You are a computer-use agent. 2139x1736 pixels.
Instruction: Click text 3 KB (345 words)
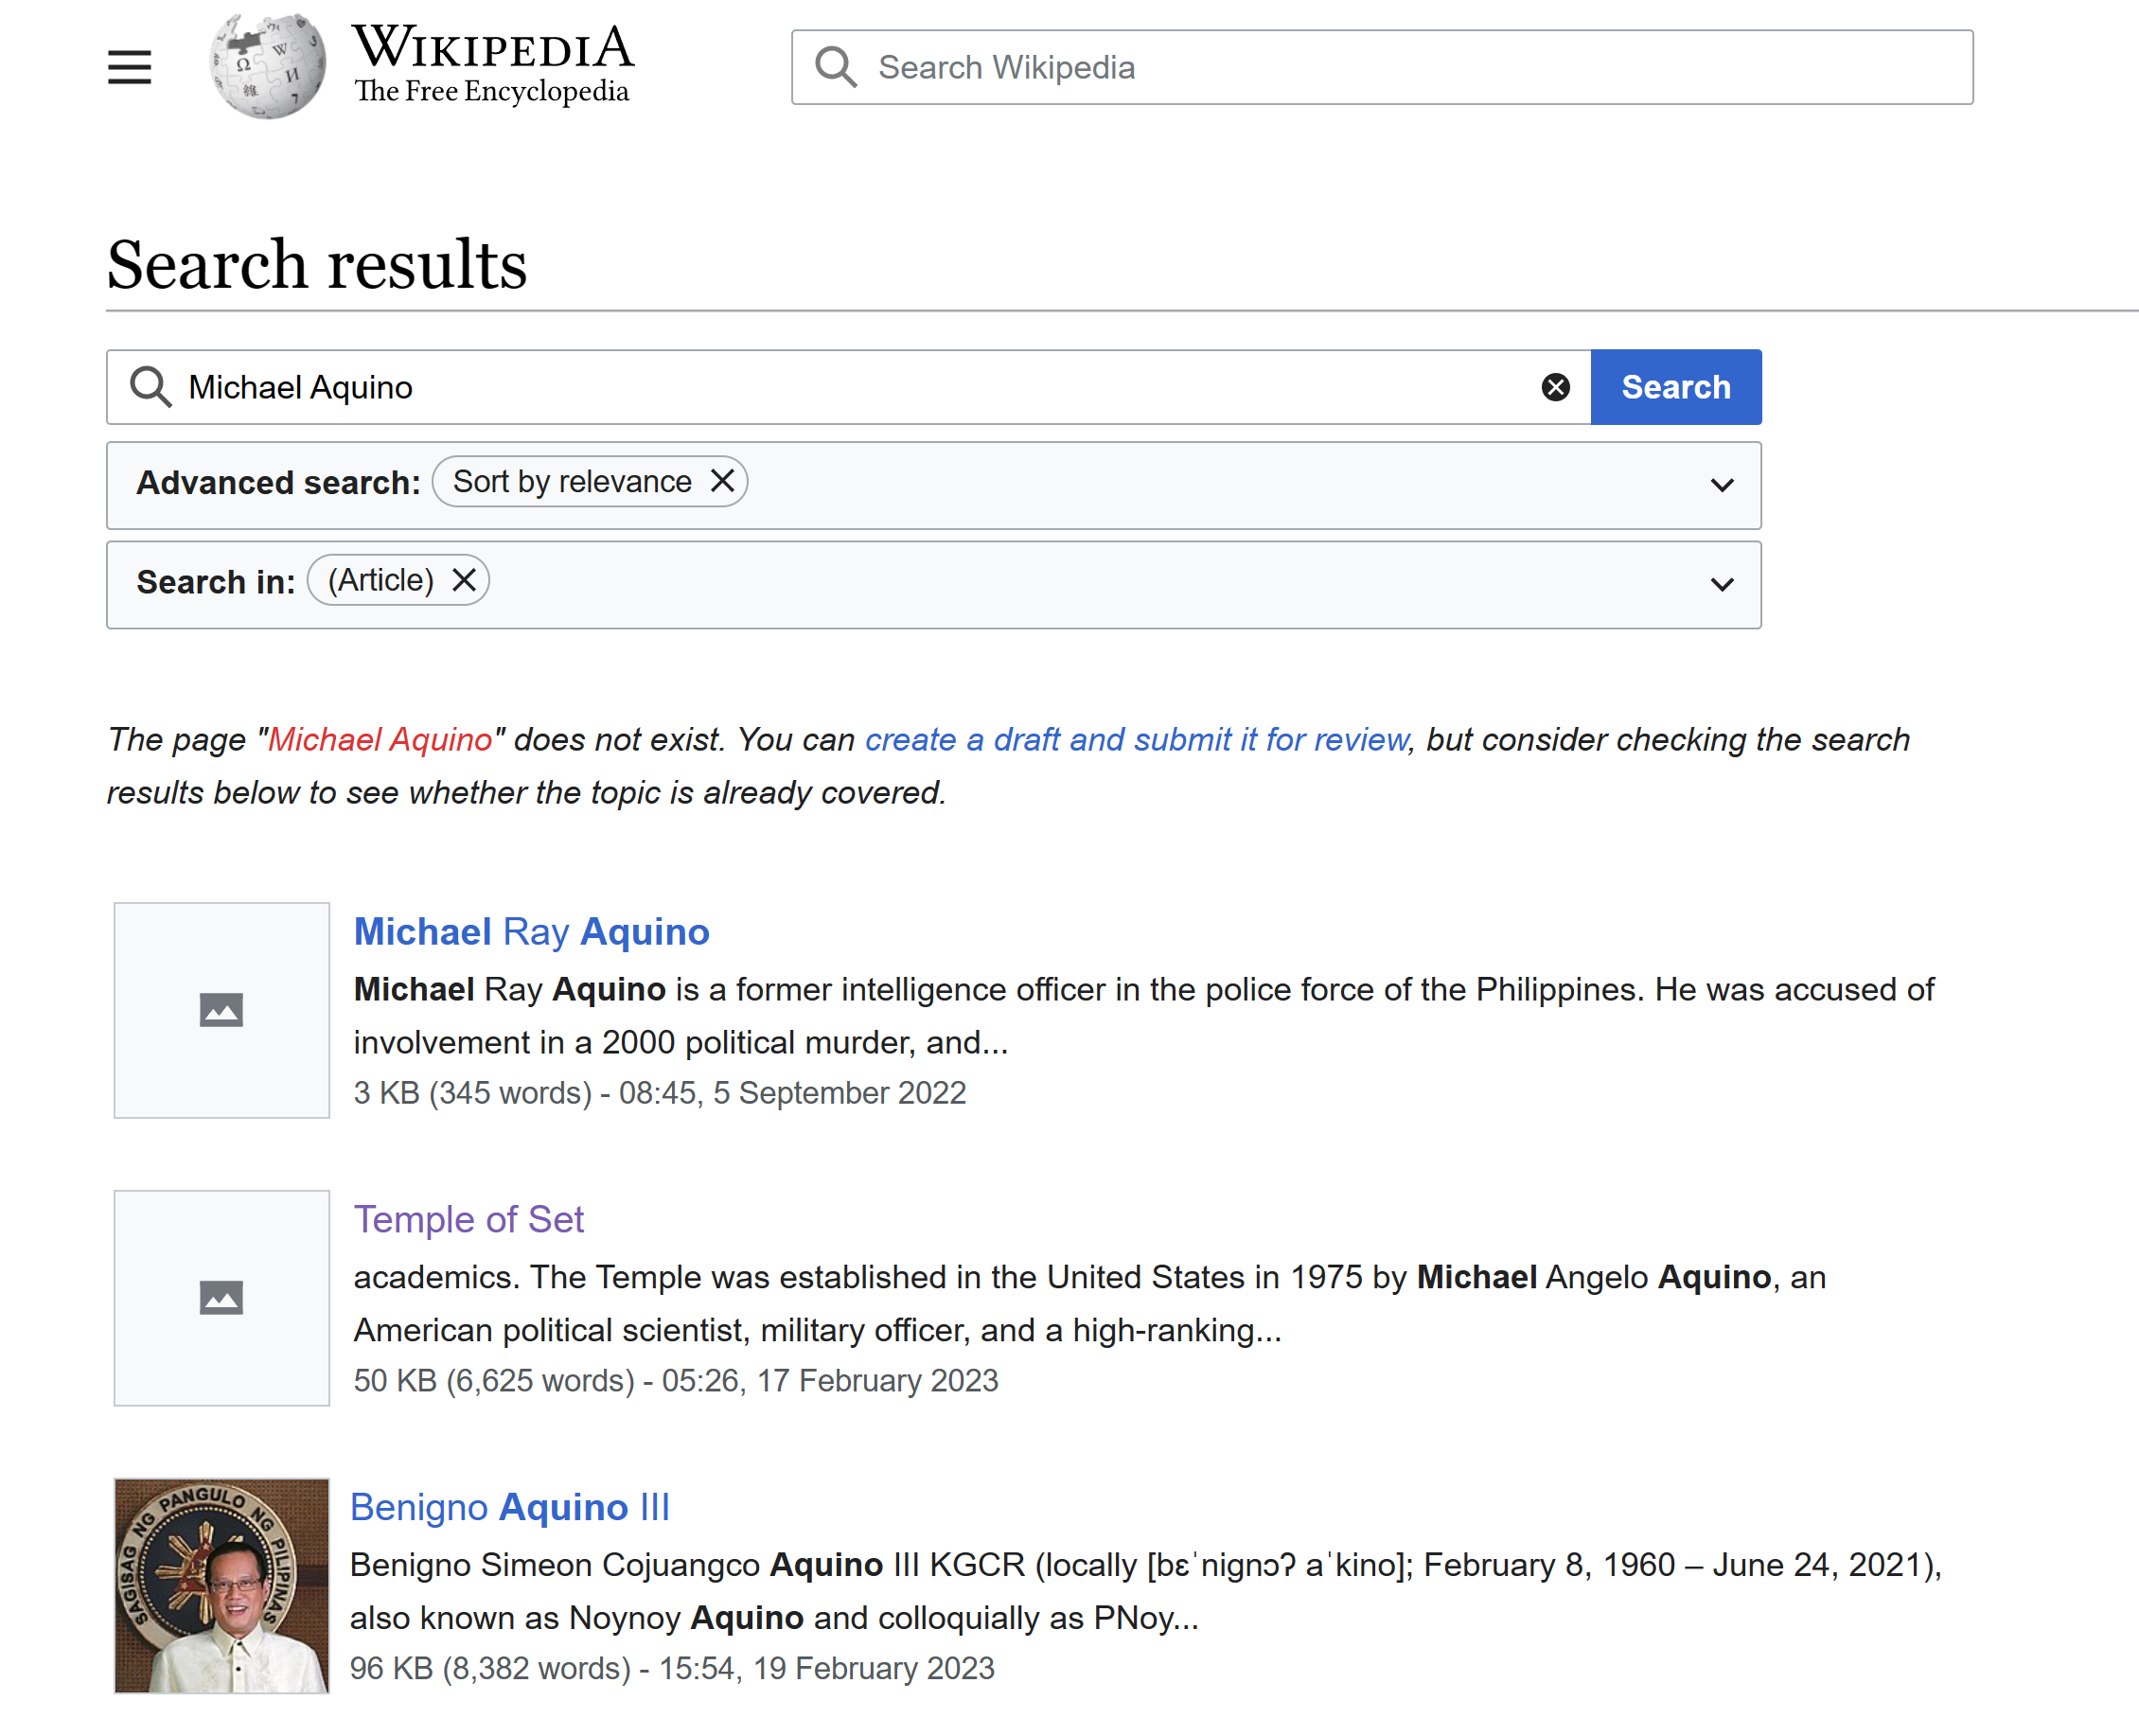[x=473, y=1093]
